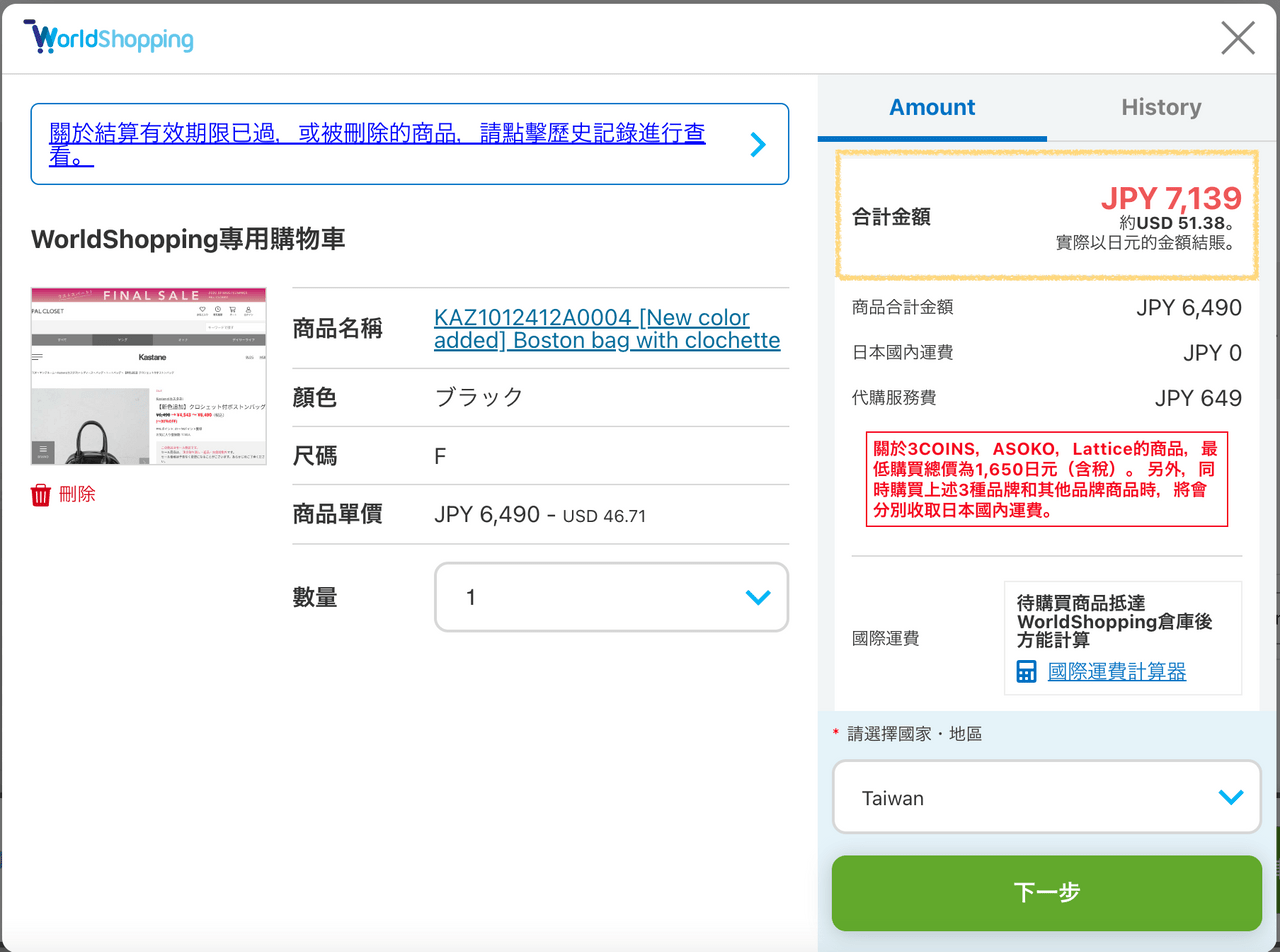
Task: Click the JPY 7,139 total amount
Action: 1171,198
